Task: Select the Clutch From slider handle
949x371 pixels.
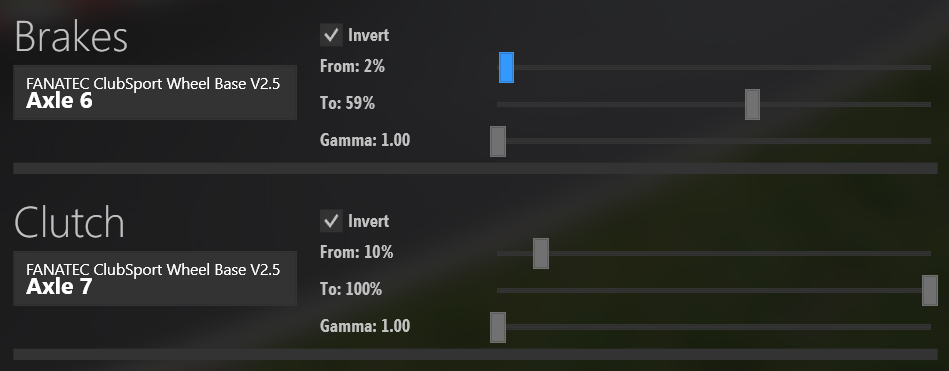Action: pos(540,253)
